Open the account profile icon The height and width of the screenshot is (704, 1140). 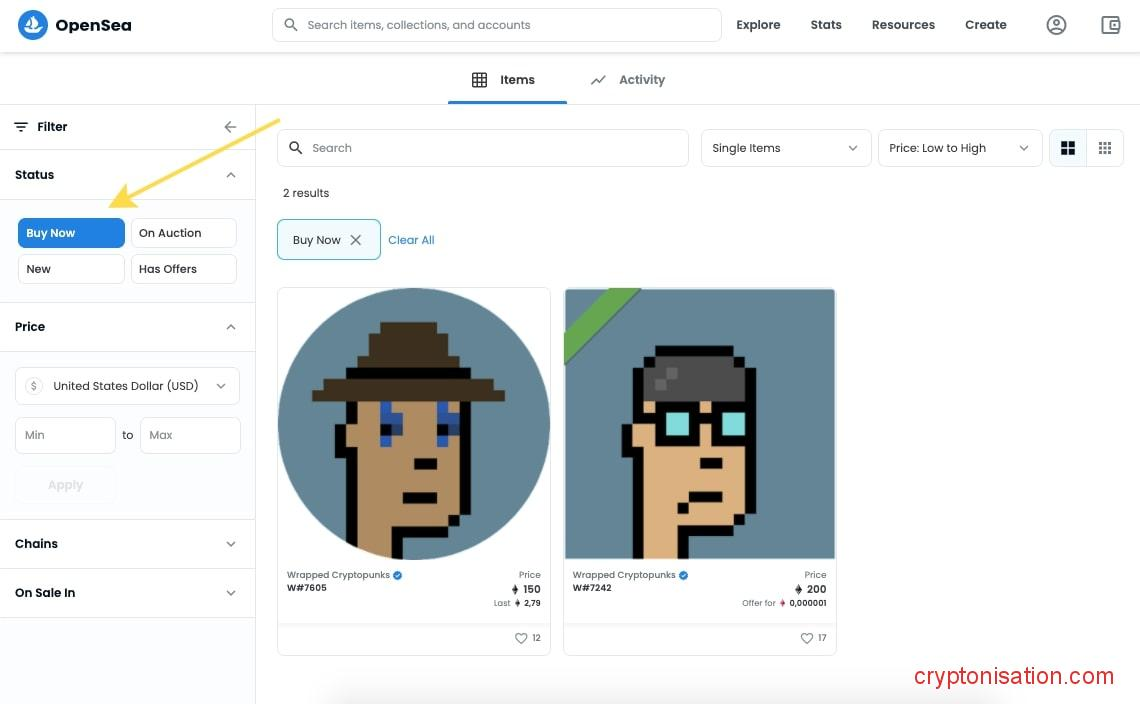1056,25
